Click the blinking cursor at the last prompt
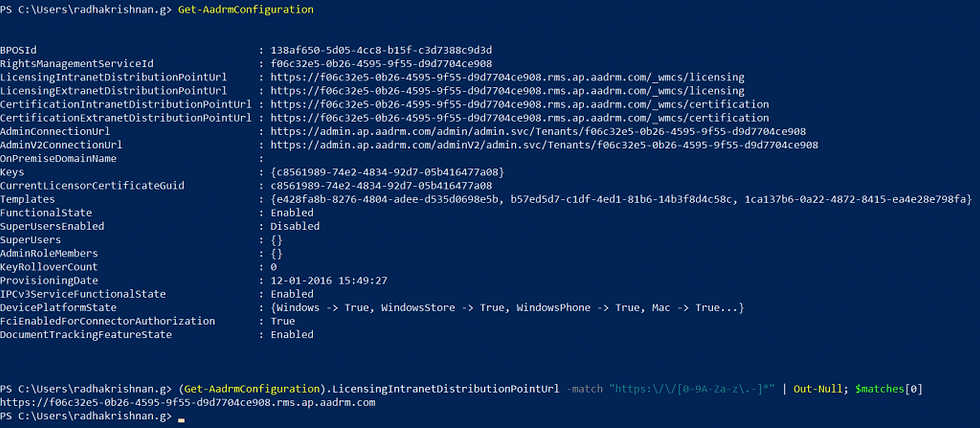Screen dimensions: 980x428 click(181, 420)
